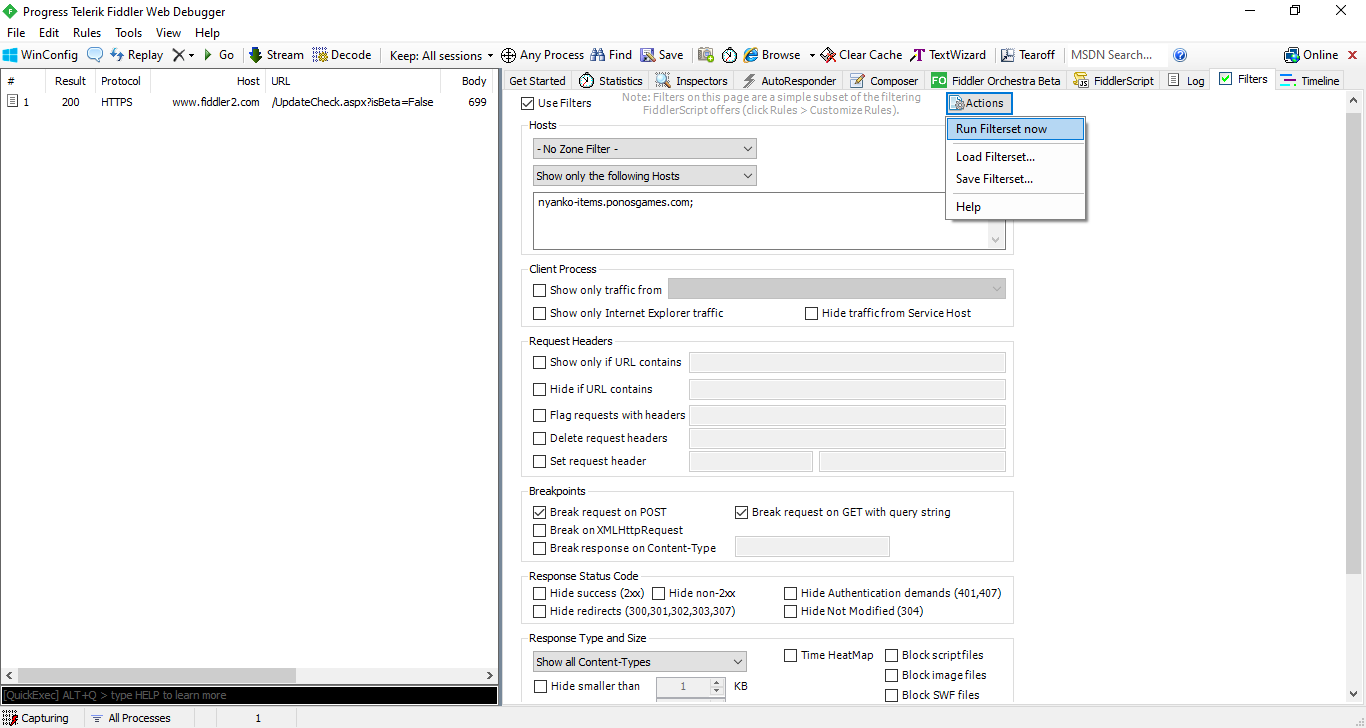The width and height of the screenshot is (1366, 728).
Task: Open the blue help question icon
Action: coord(1180,55)
